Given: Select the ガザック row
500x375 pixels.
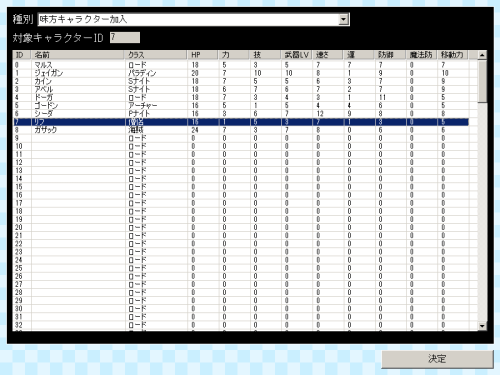Looking at the screenshot, I should click(241, 130).
